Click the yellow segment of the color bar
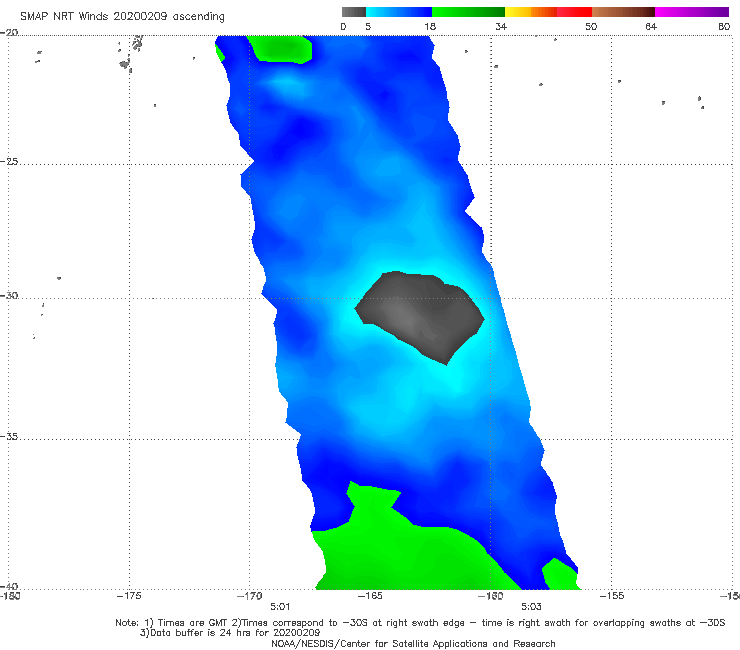The image size is (740, 650). (518, 12)
